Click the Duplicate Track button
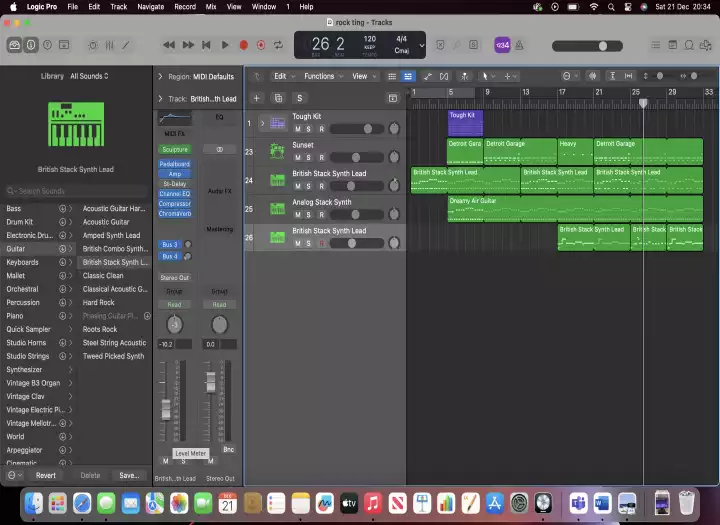Viewport: 720px width, 525px height. (278, 98)
